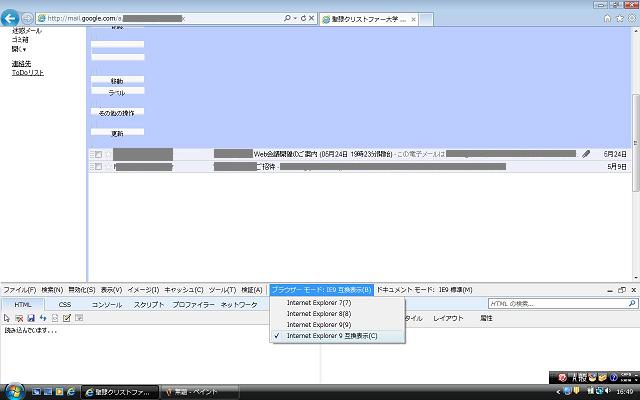Screen dimensions: 640x400
Task: Go back with the browser back arrow
Action: [x=10, y=18]
